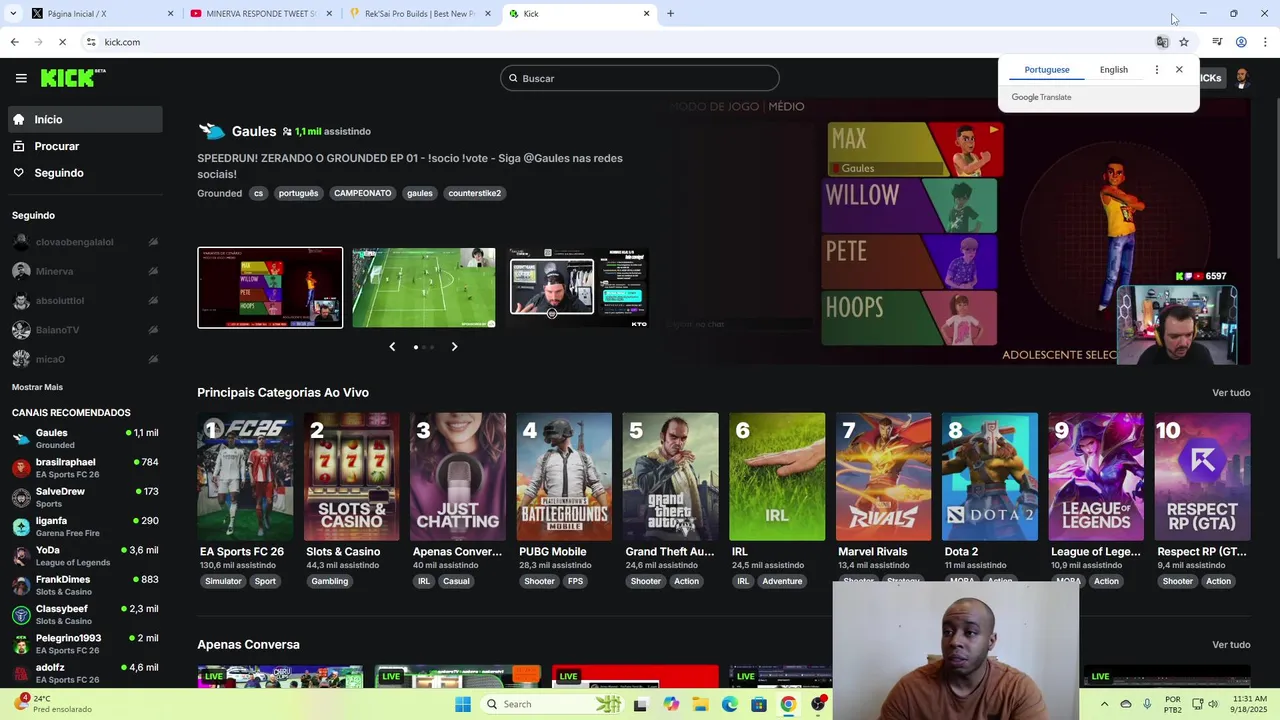
Task: Open the Grounded category link
Action: pos(219,193)
